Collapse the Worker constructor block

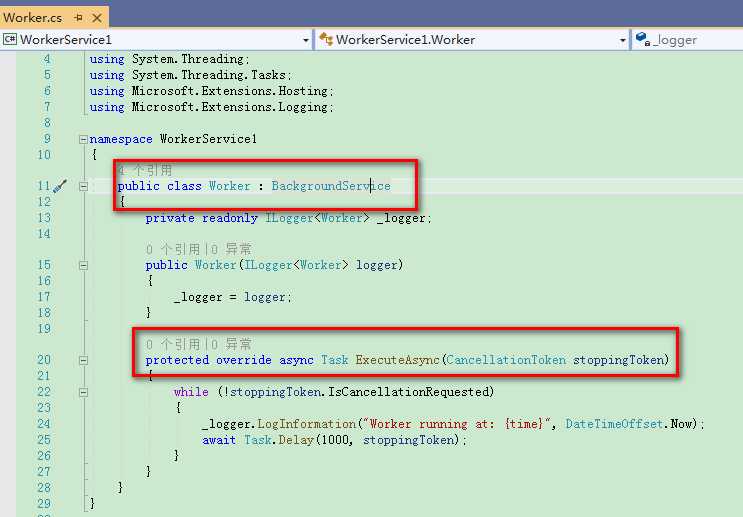pos(83,265)
